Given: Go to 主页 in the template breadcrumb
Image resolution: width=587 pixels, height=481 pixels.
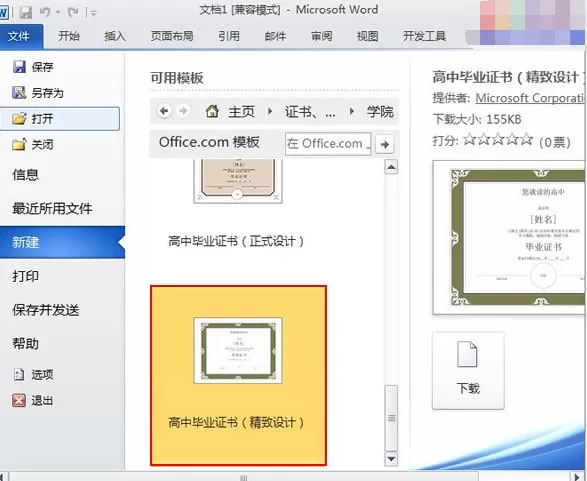Looking at the screenshot, I should (x=241, y=112).
